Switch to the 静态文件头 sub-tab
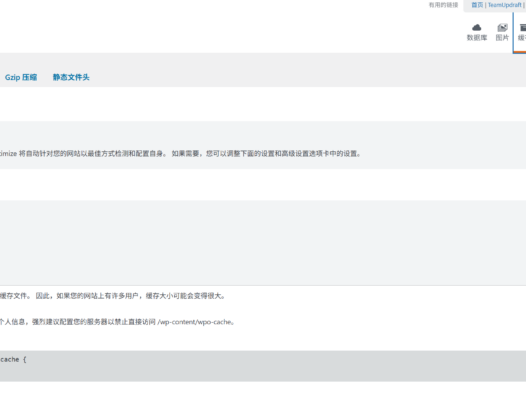The height and width of the screenshot is (394, 526). click(x=71, y=77)
